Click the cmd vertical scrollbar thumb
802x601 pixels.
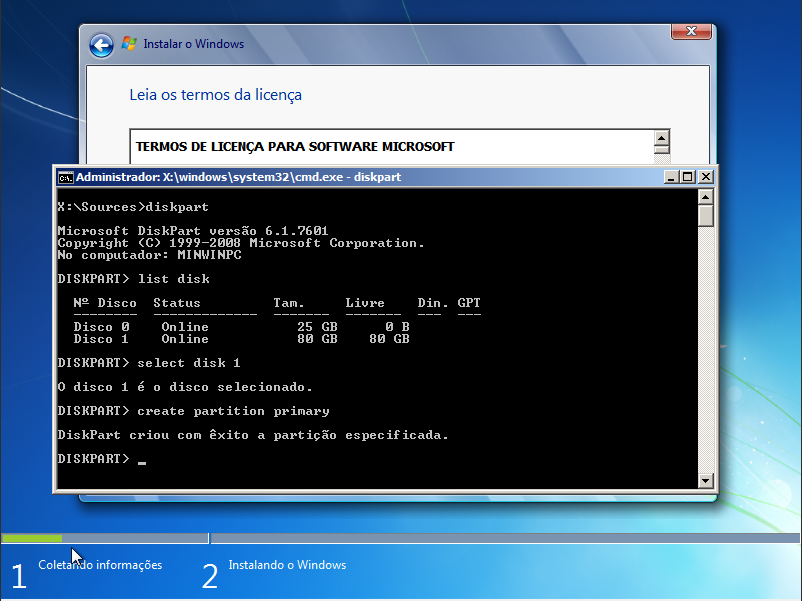pyautogui.click(x=706, y=215)
